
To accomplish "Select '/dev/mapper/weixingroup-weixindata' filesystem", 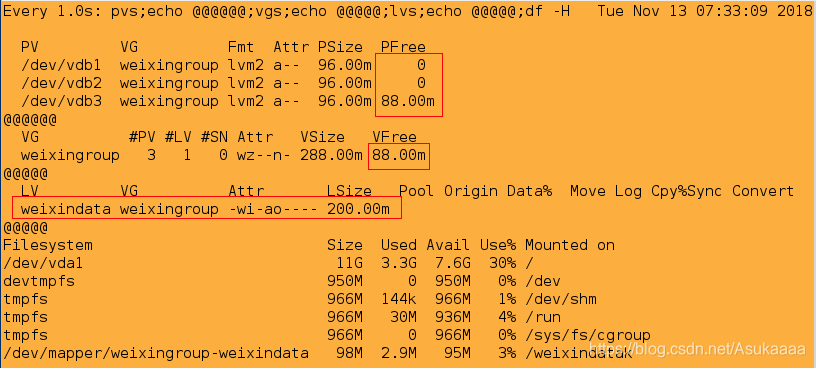I will click(156, 353).
